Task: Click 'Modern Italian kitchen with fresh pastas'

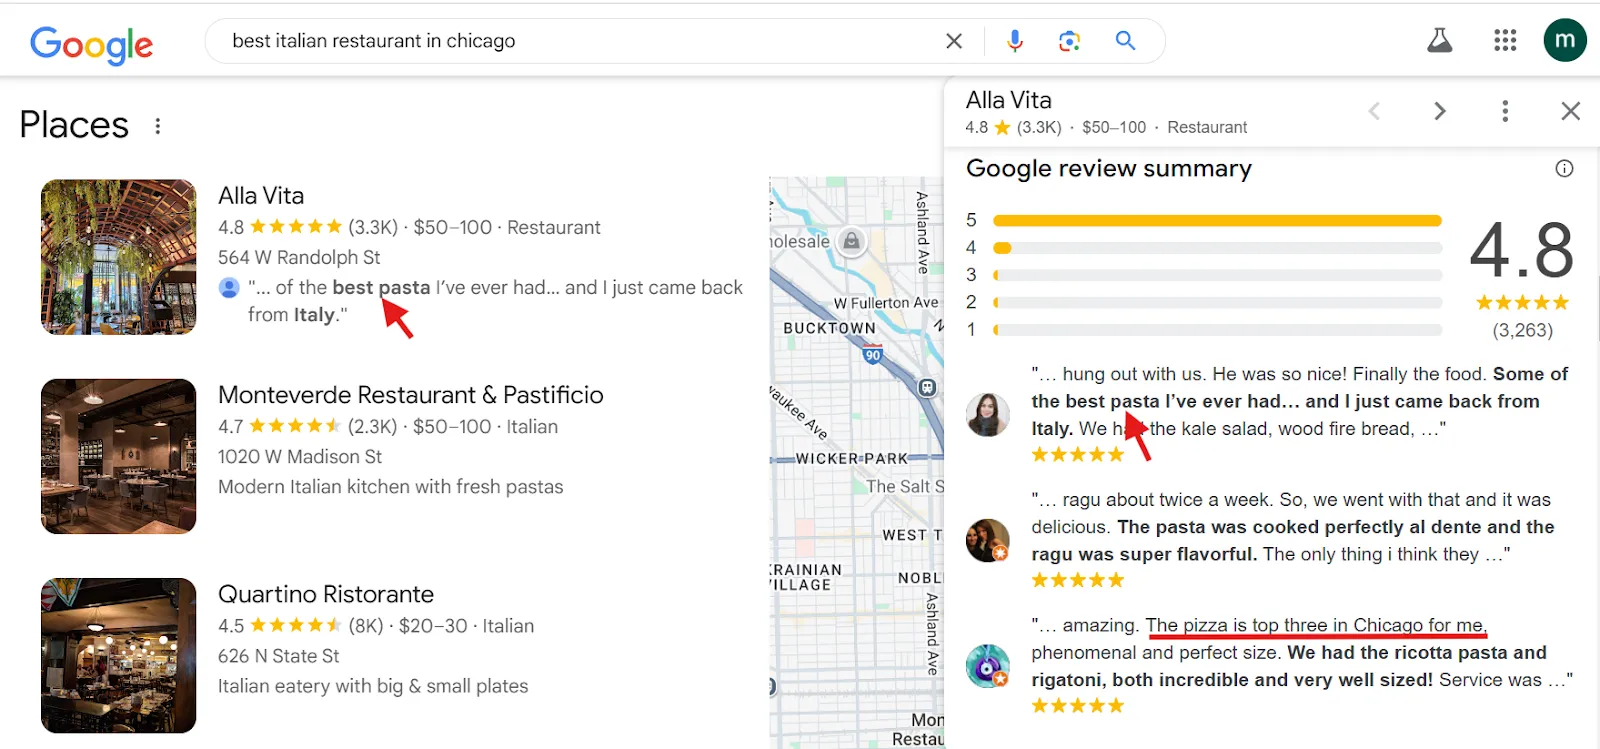Action: click(x=391, y=487)
